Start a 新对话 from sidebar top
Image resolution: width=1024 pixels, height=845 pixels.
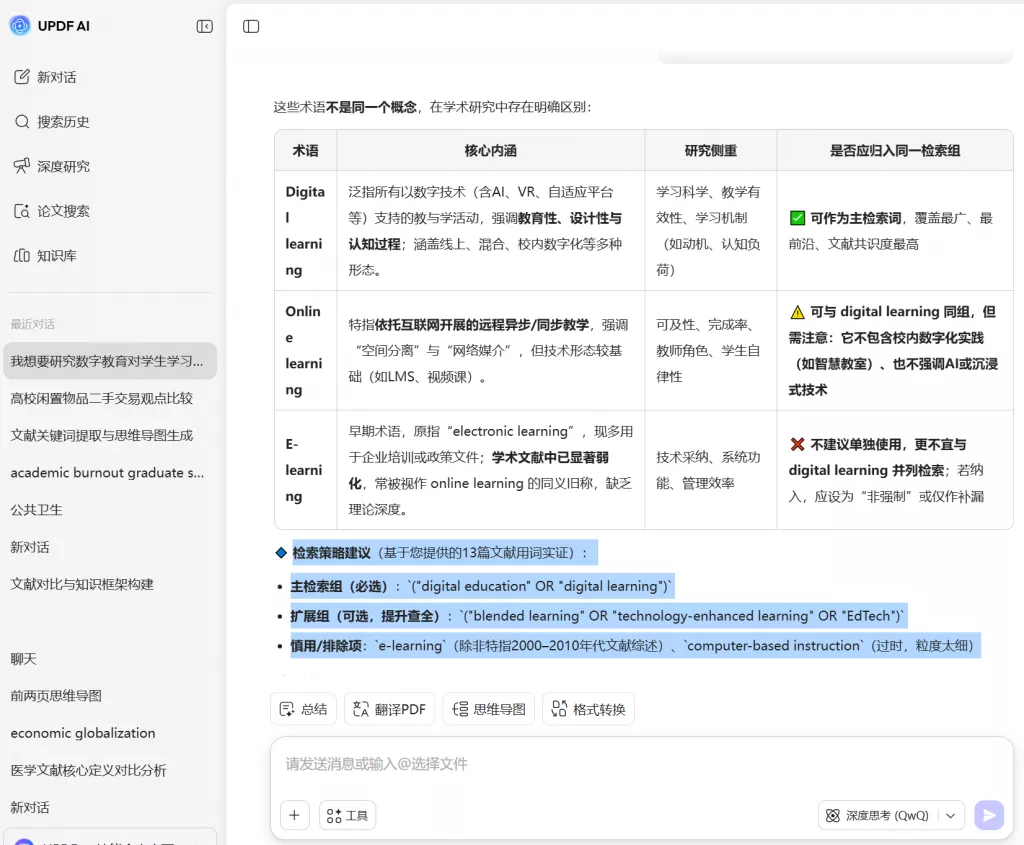(56, 77)
